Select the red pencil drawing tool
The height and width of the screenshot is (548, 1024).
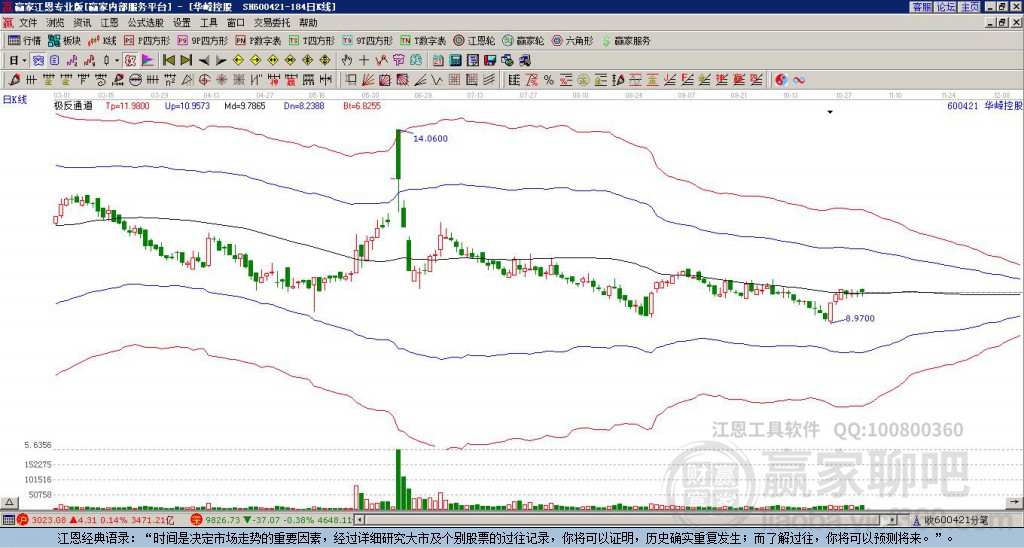pyautogui.click(x=14, y=80)
